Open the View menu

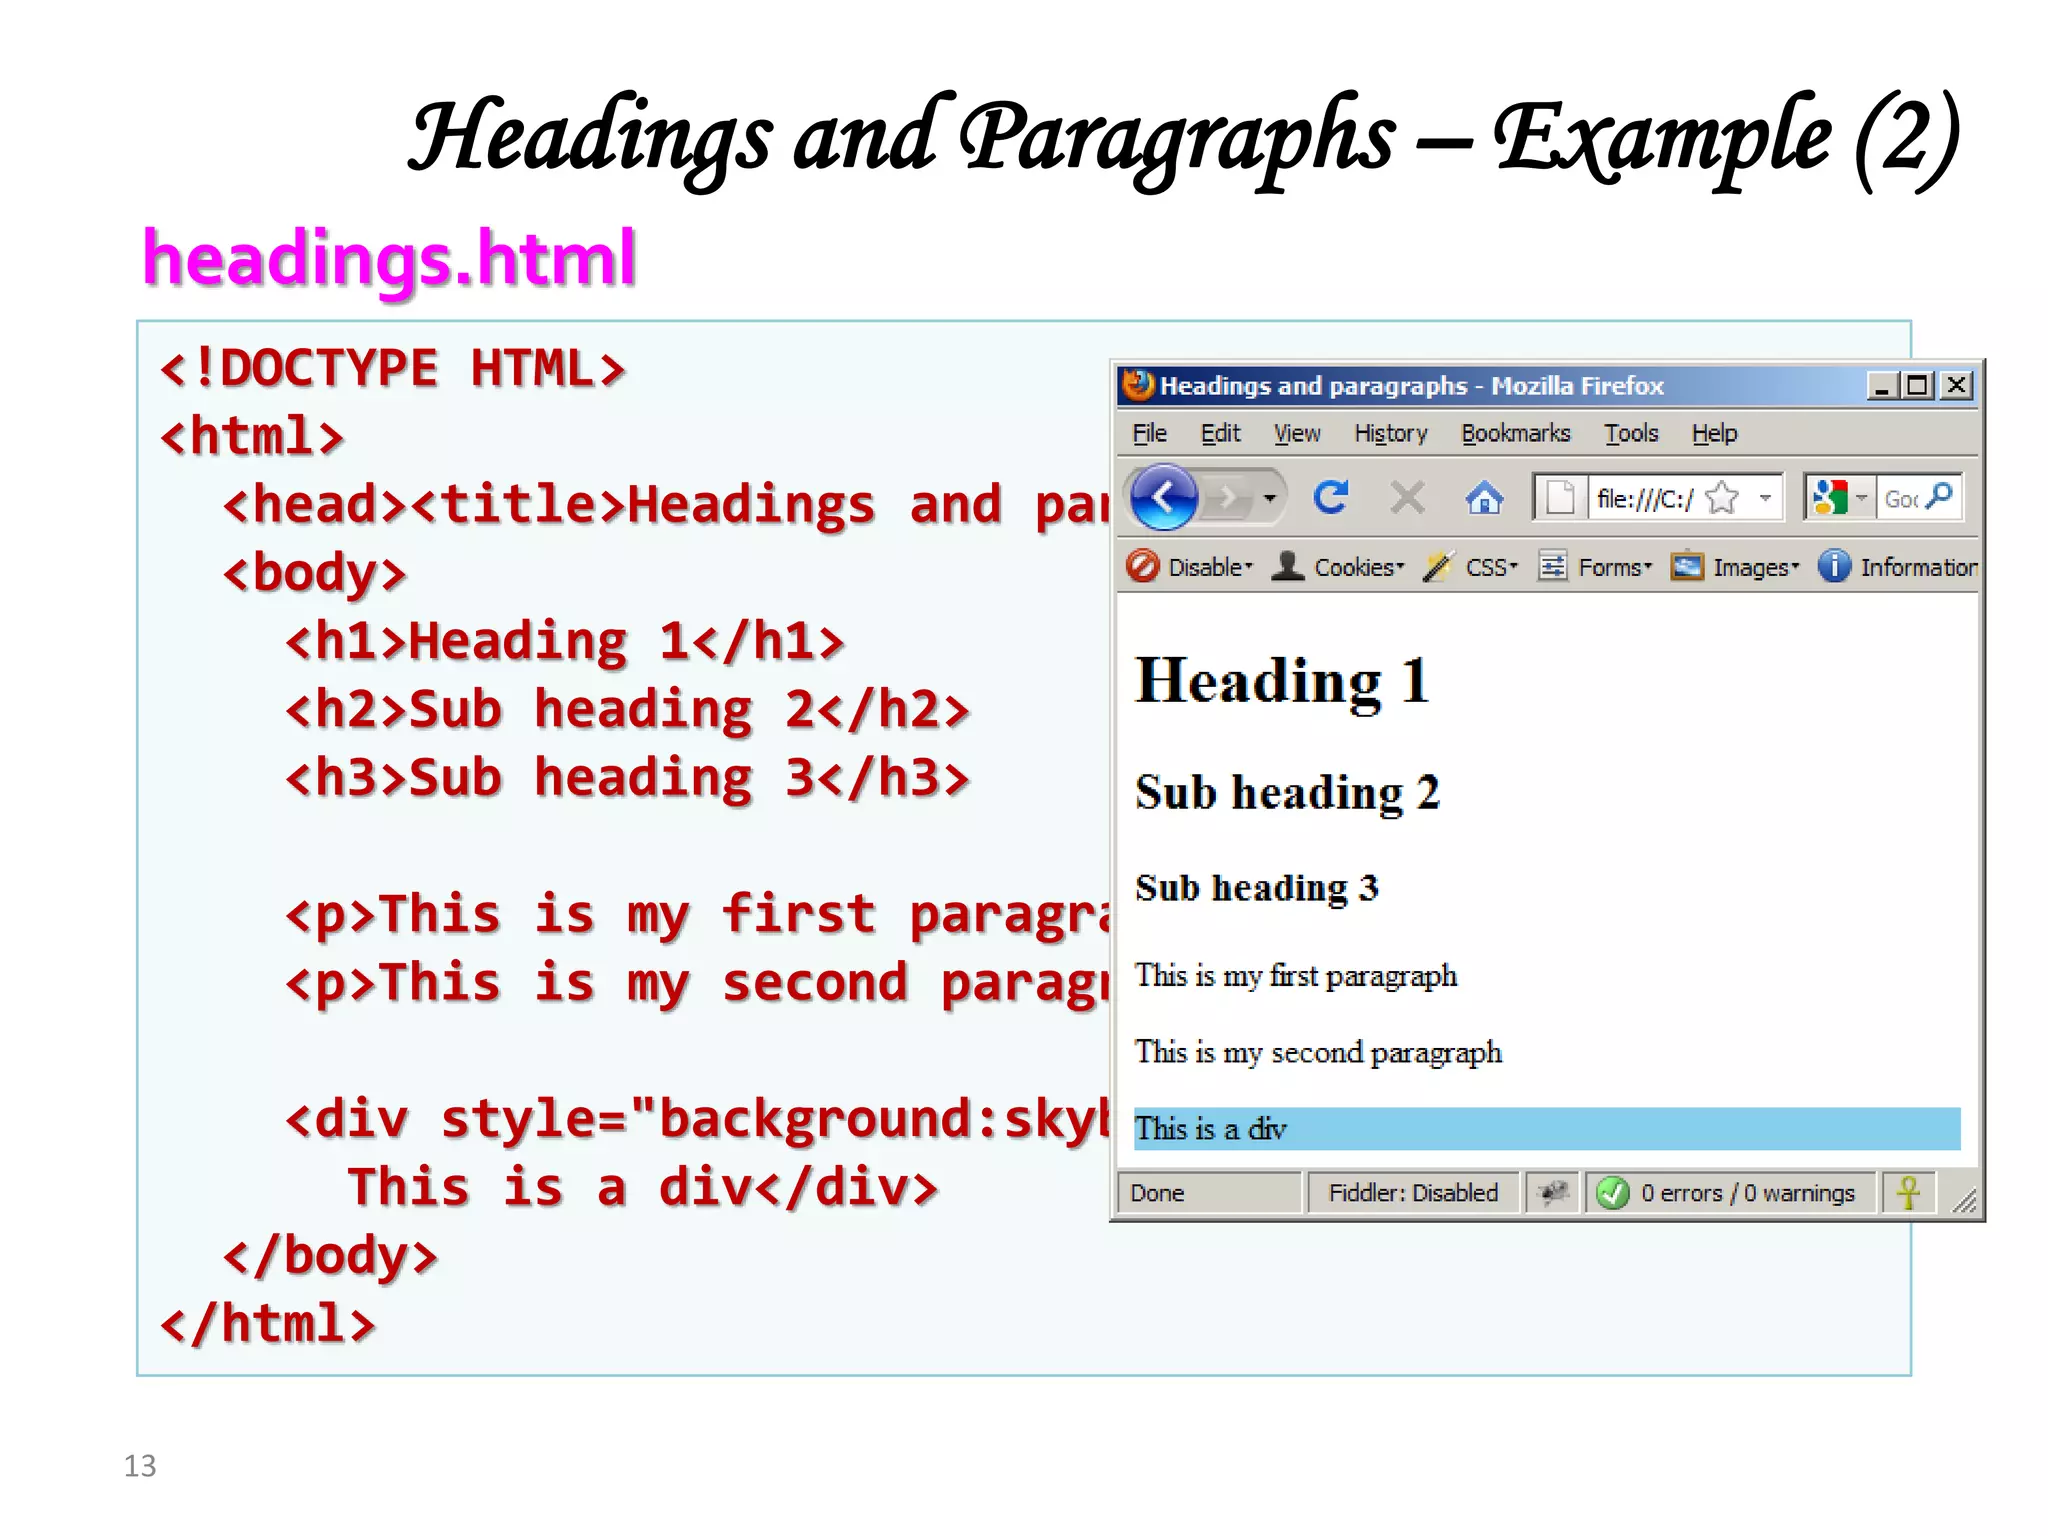click(x=1297, y=433)
